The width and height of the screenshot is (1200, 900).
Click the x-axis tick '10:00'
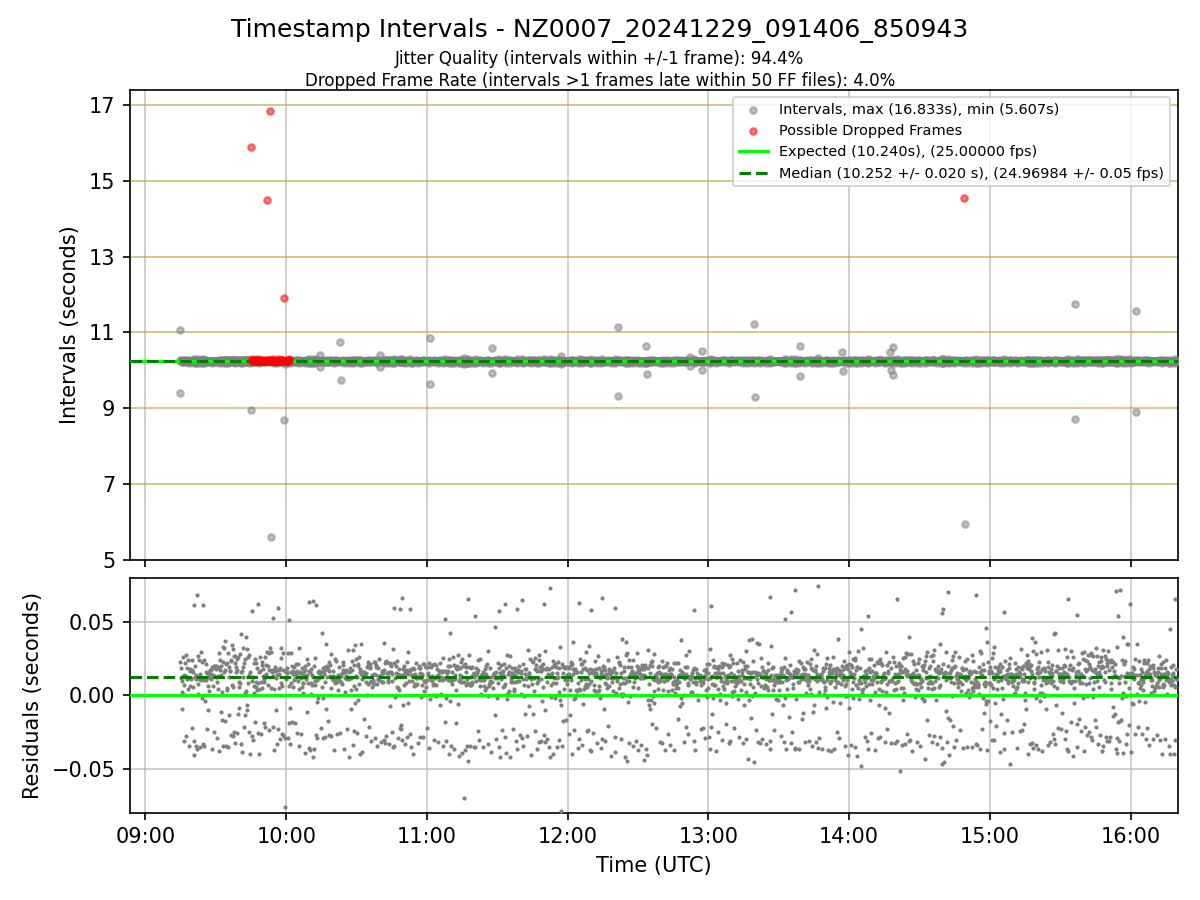click(x=286, y=836)
